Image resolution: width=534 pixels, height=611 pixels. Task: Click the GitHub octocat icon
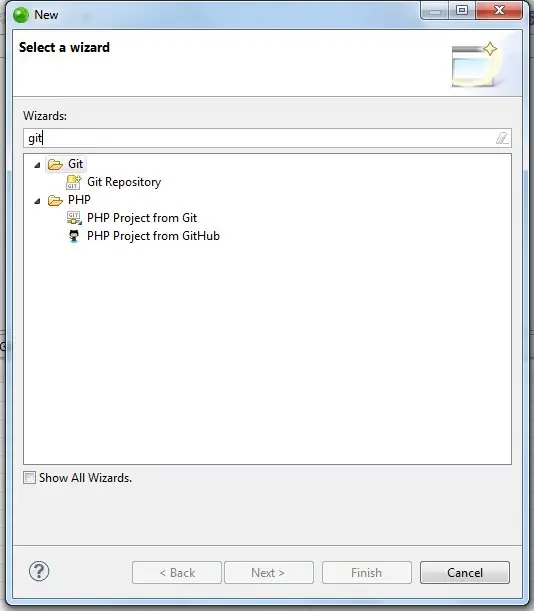tap(74, 236)
